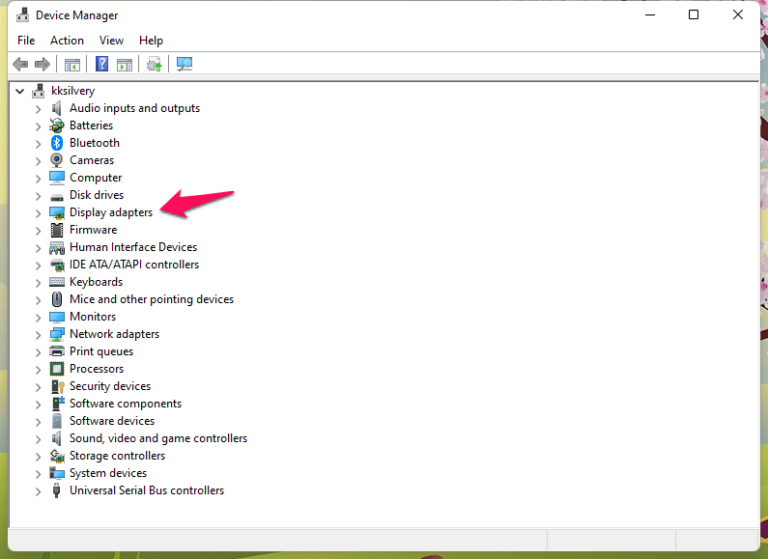The width and height of the screenshot is (768, 559).
Task: Select Human Interface Devices entry
Action: coord(133,247)
